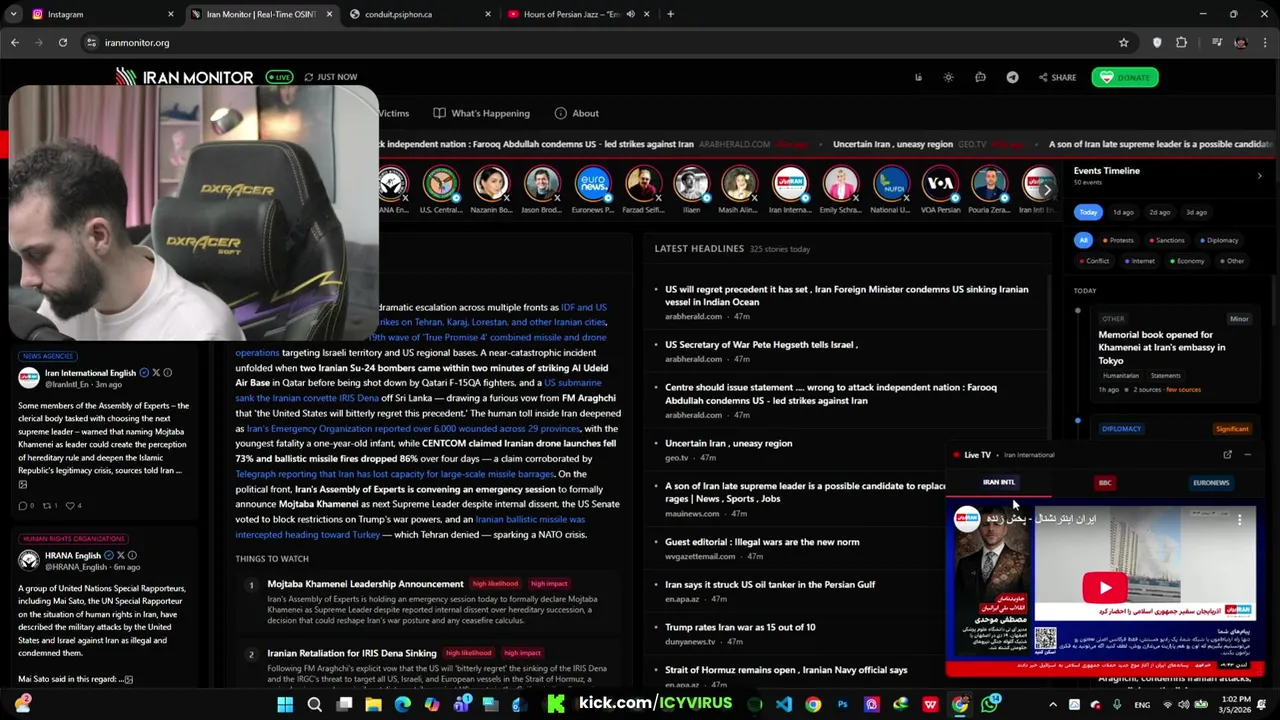The height and width of the screenshot is (720, 1280).
Task: Select the 3d ago timeline filter
Action: click(1196, 212)
